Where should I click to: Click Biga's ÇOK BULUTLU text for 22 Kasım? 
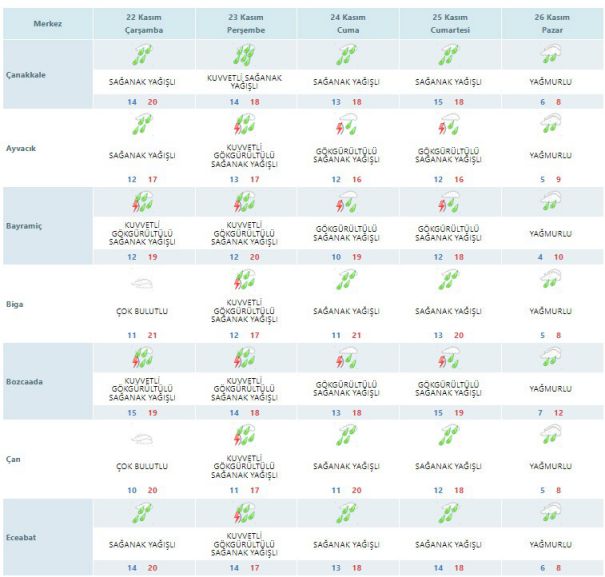tap(143, 311)
